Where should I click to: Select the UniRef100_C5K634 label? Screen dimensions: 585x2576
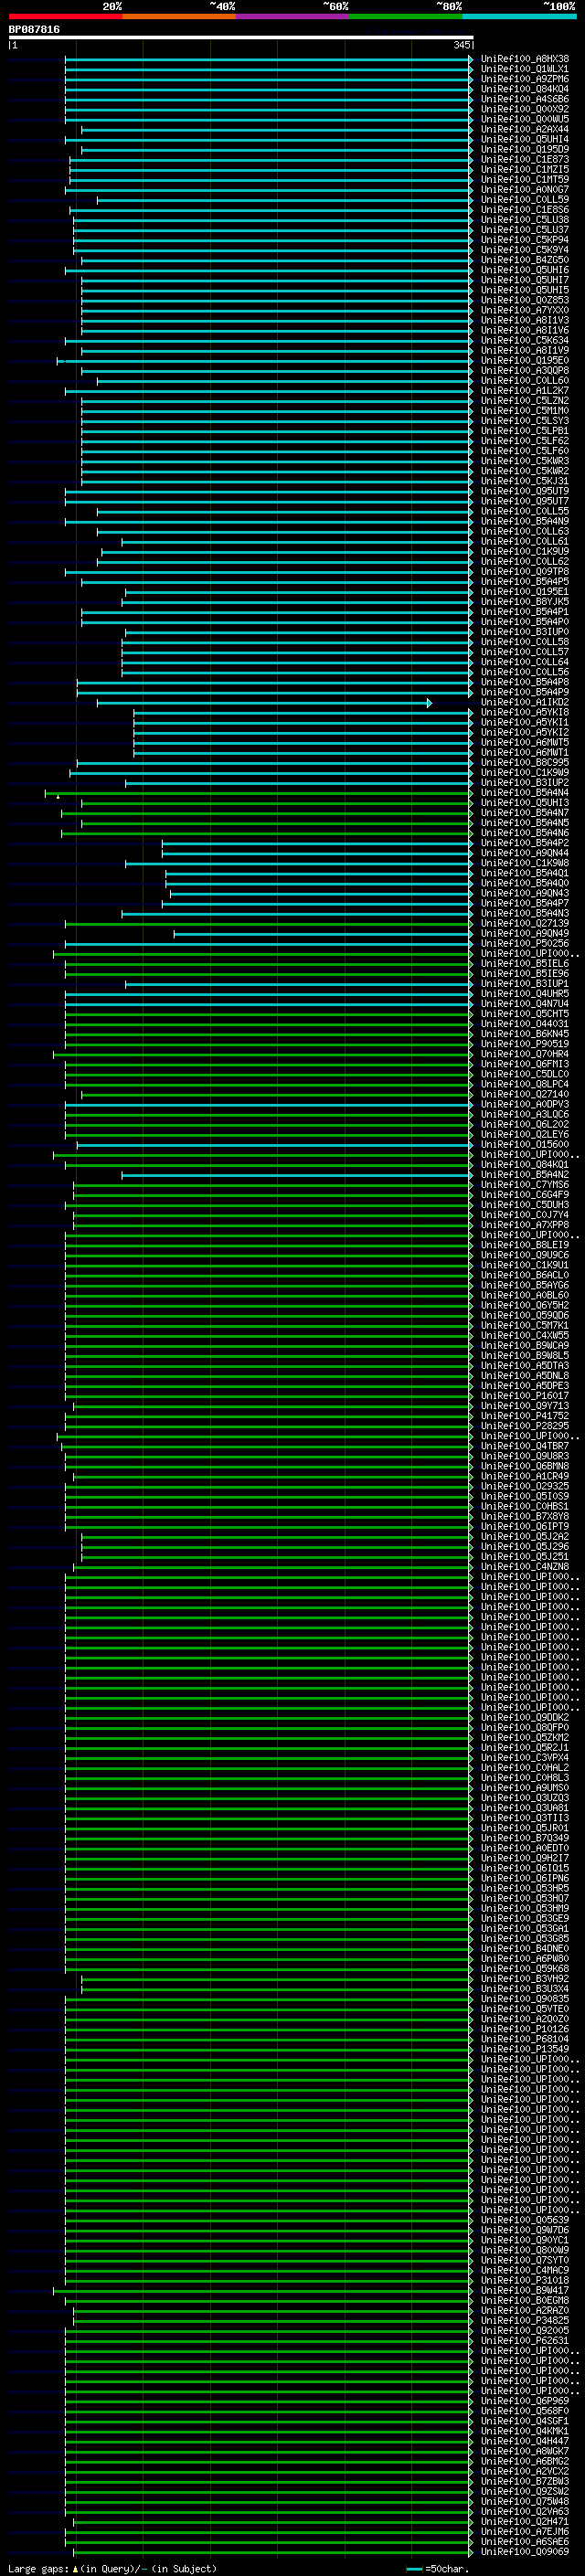click(x=524, y=340)
